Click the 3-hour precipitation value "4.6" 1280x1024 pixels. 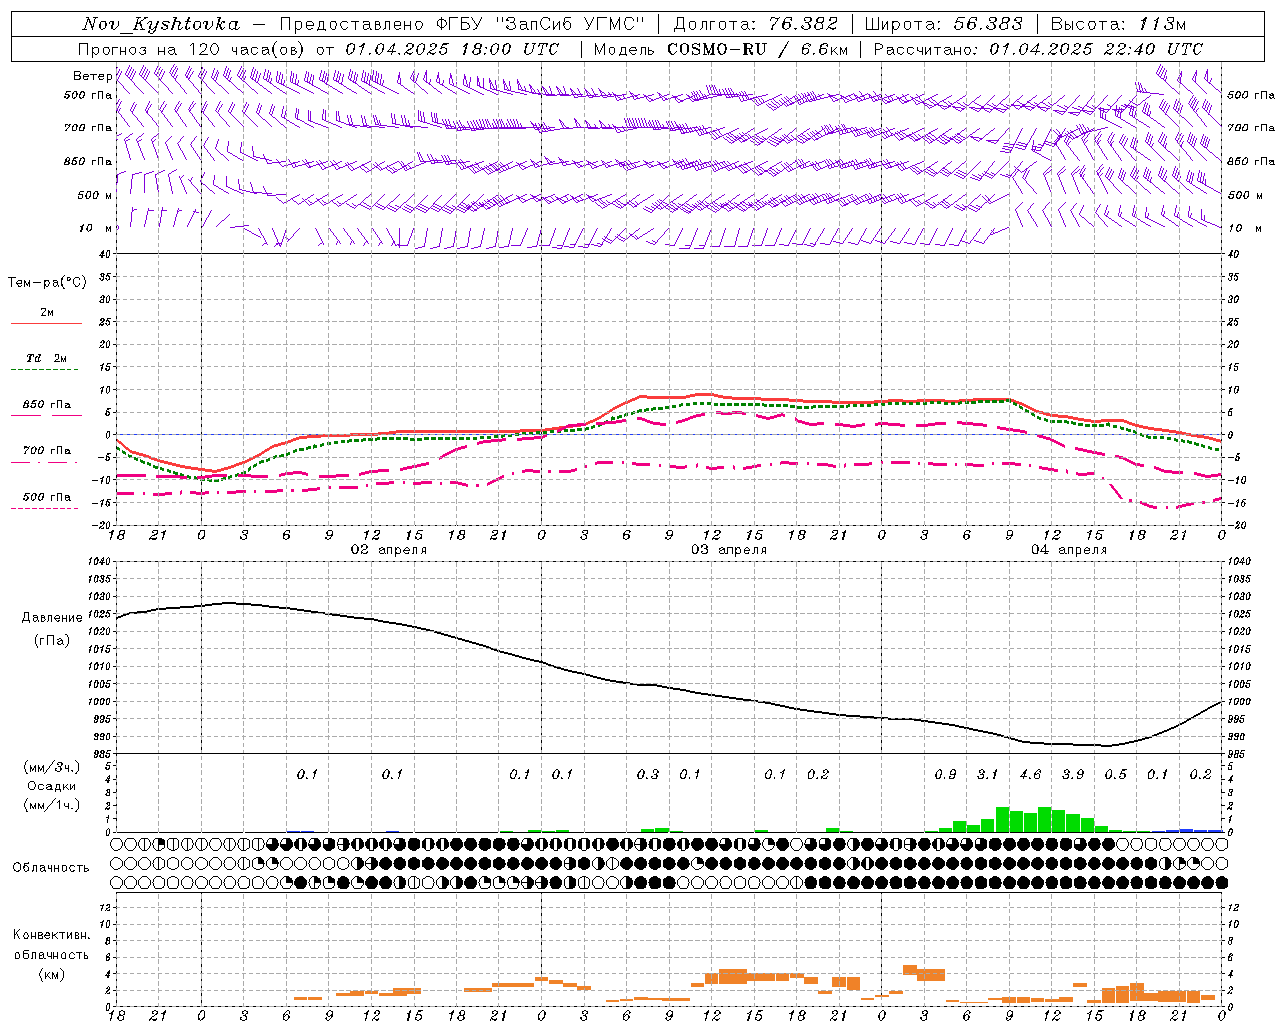tap(1030, 775)
